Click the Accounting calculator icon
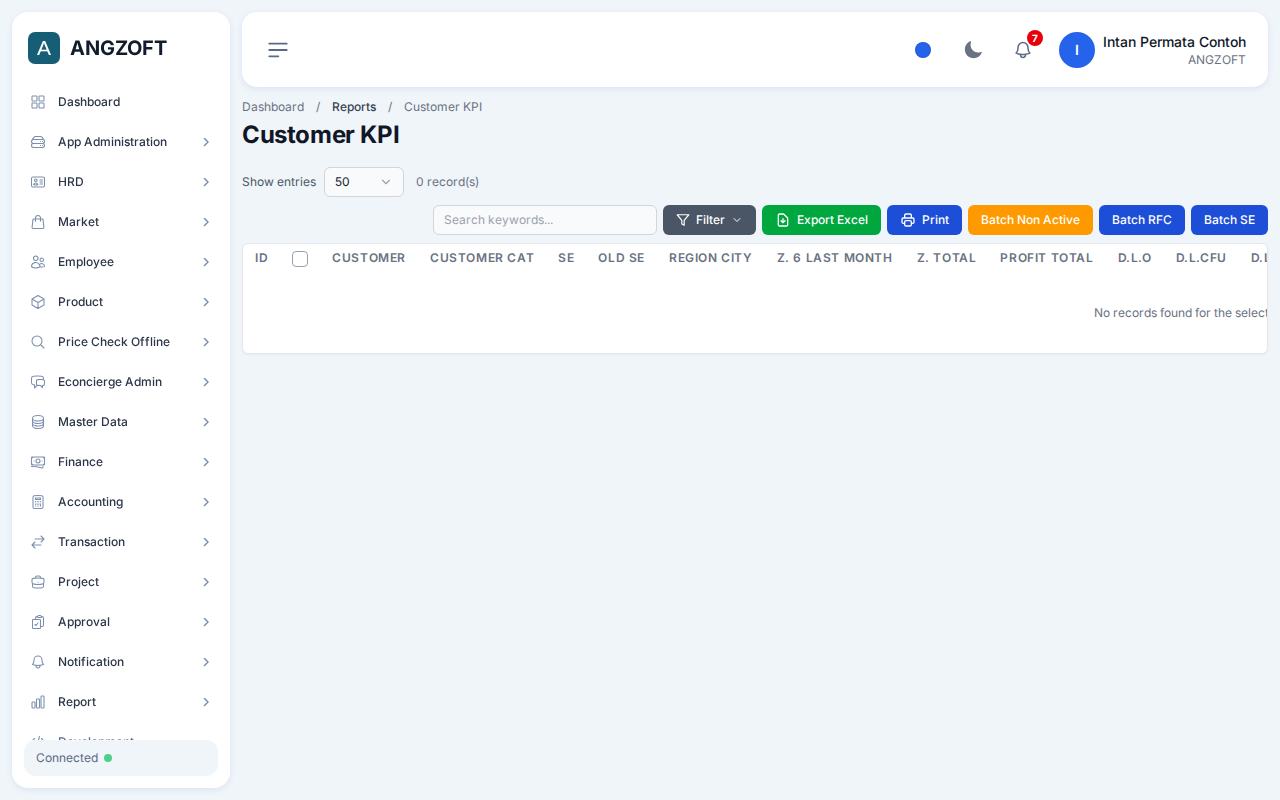 [38, 502]
